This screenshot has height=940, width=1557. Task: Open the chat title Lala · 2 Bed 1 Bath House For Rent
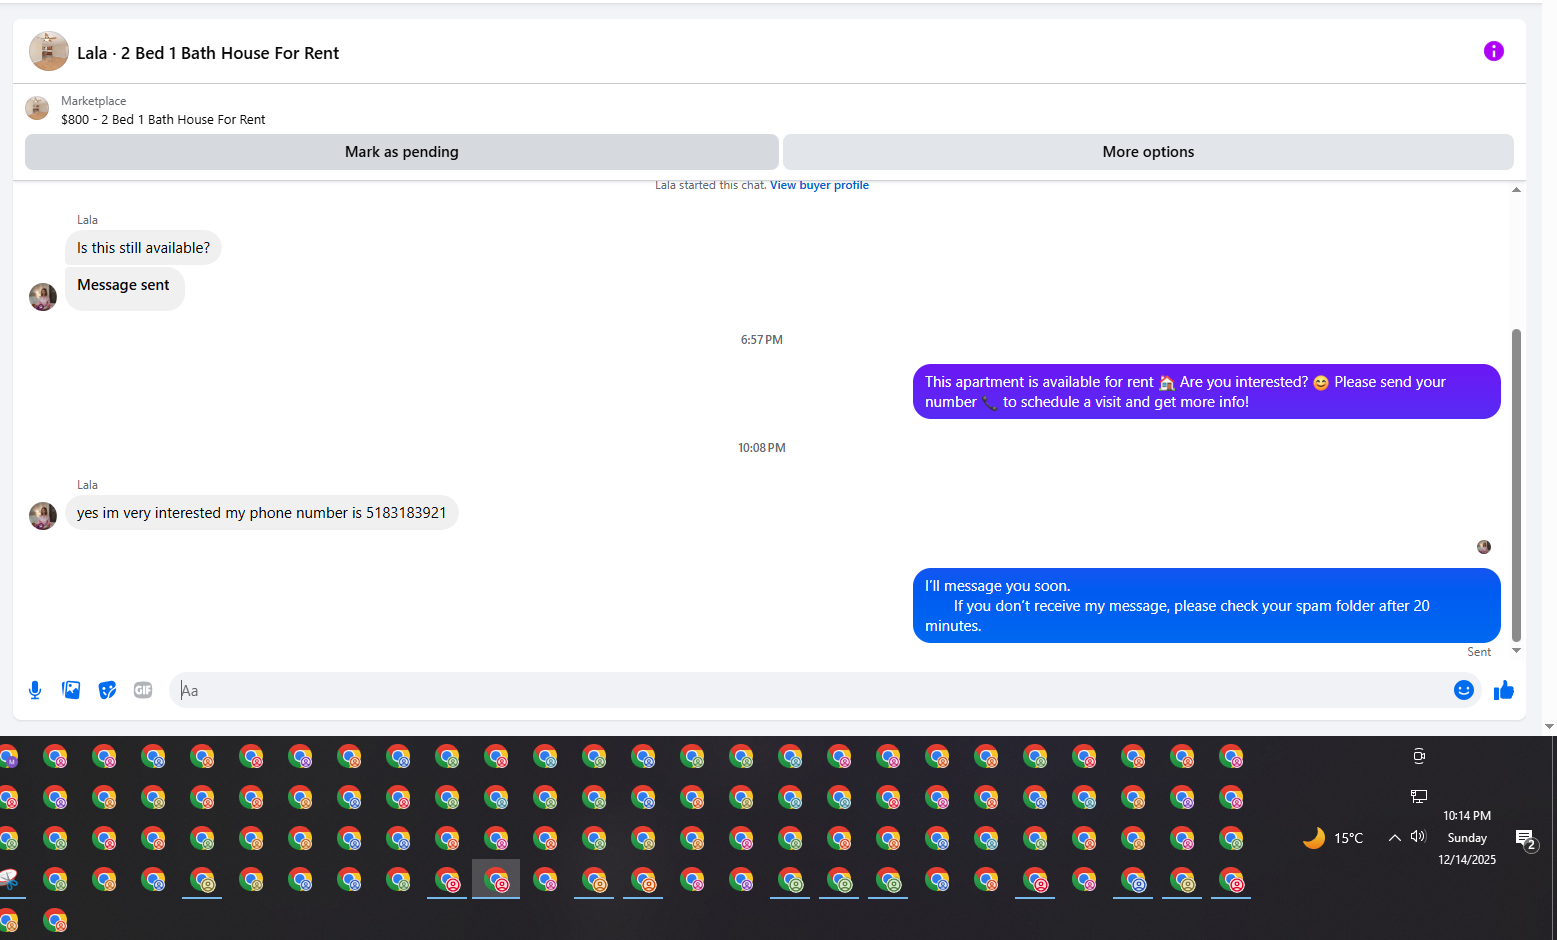(x=208, y=53)
